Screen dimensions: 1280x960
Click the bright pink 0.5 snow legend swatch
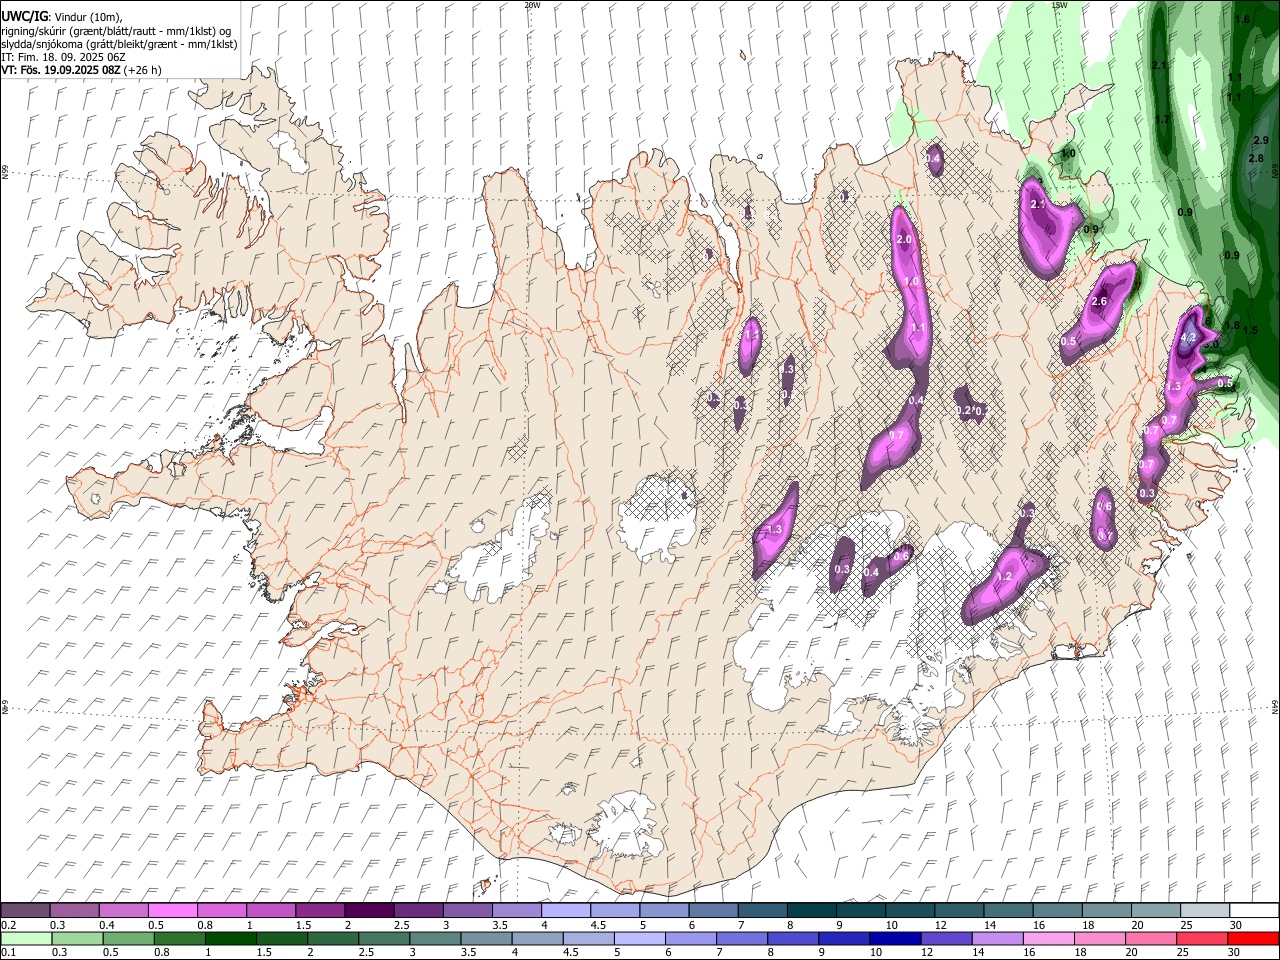click(x=172, y=910)
